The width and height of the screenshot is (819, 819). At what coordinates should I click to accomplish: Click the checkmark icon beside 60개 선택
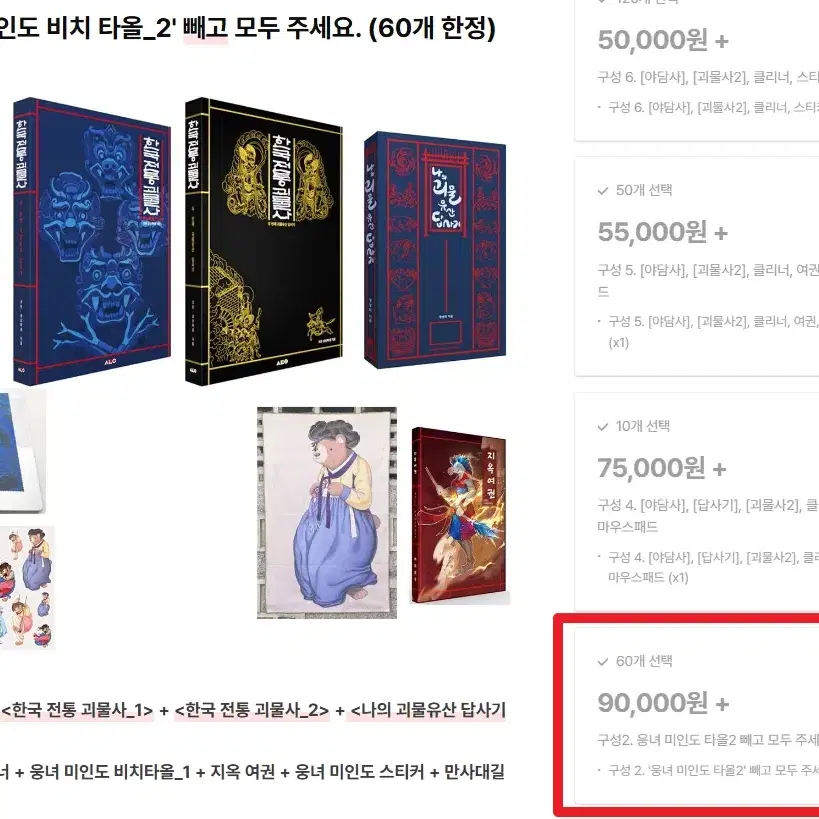tap(603, 662)
